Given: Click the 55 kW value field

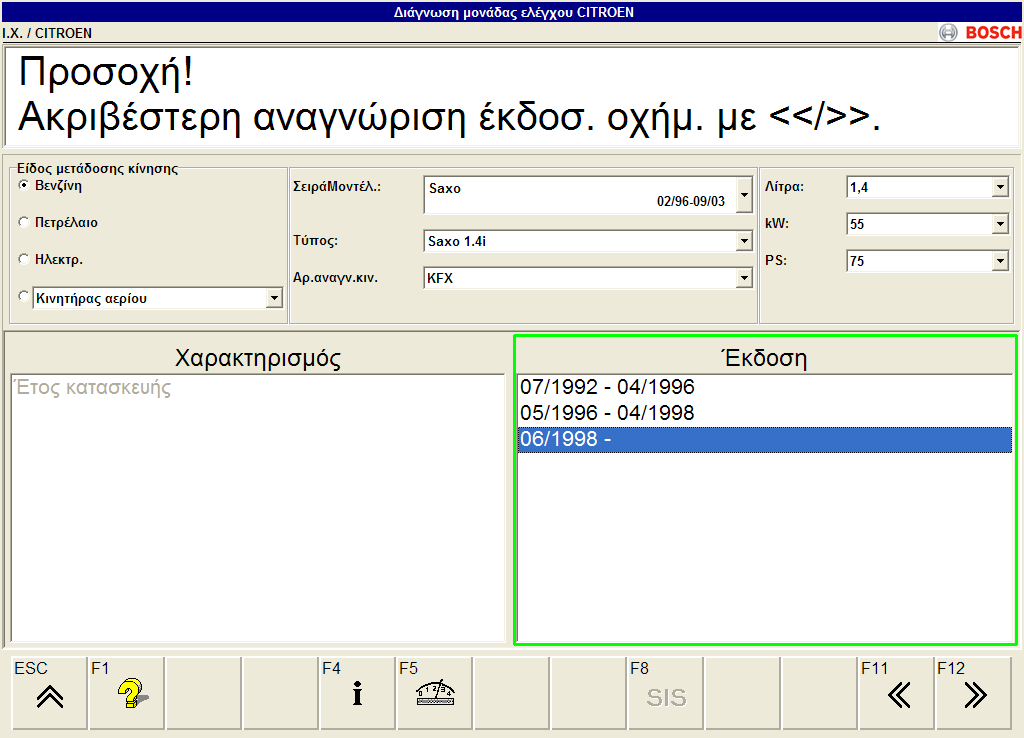Looking at the screenshot, I should point(920,224).
